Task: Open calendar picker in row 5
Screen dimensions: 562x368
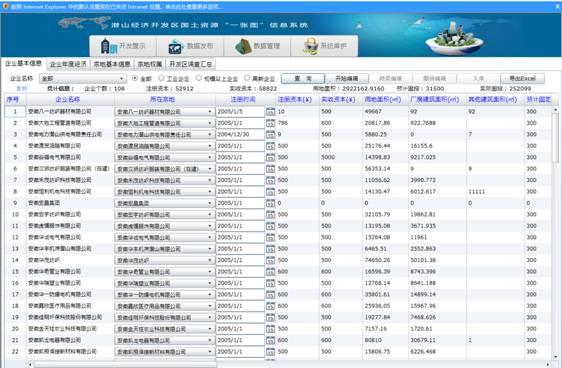Action: pyautogui.click(x=270, y=158)
